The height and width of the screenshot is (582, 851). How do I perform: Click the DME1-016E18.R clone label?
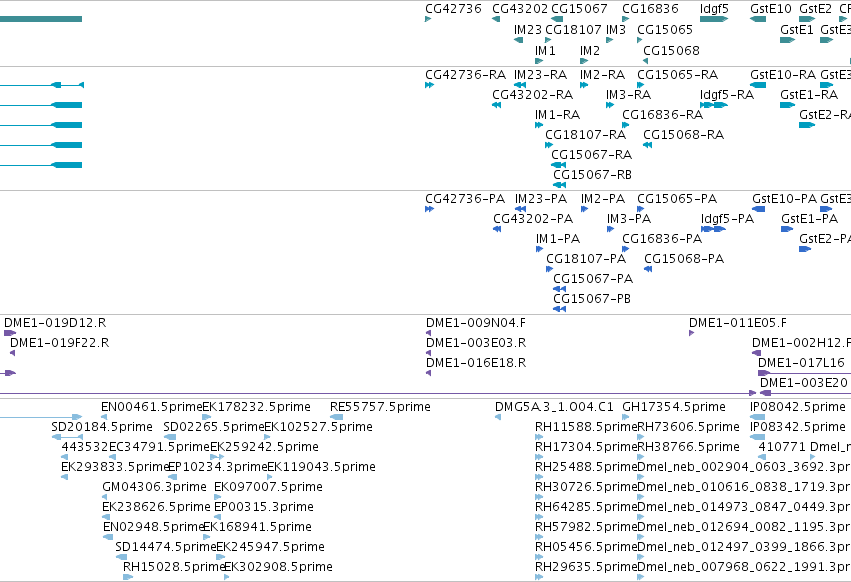(475, 364)
